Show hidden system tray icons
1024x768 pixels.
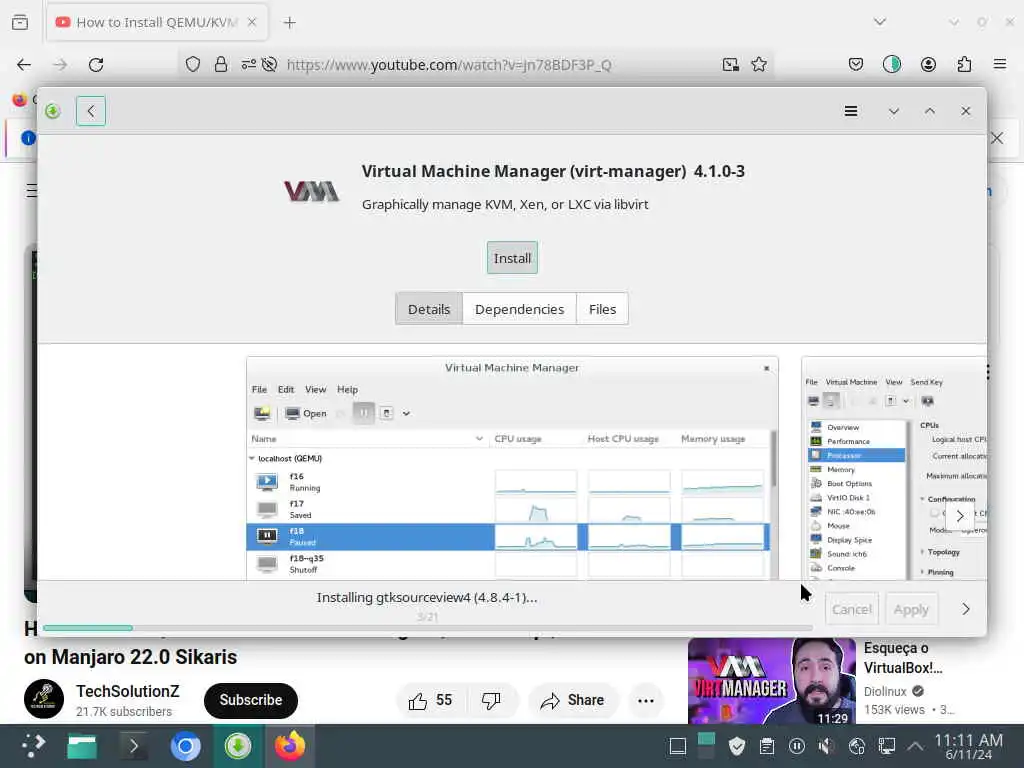(x=915, y=746)
